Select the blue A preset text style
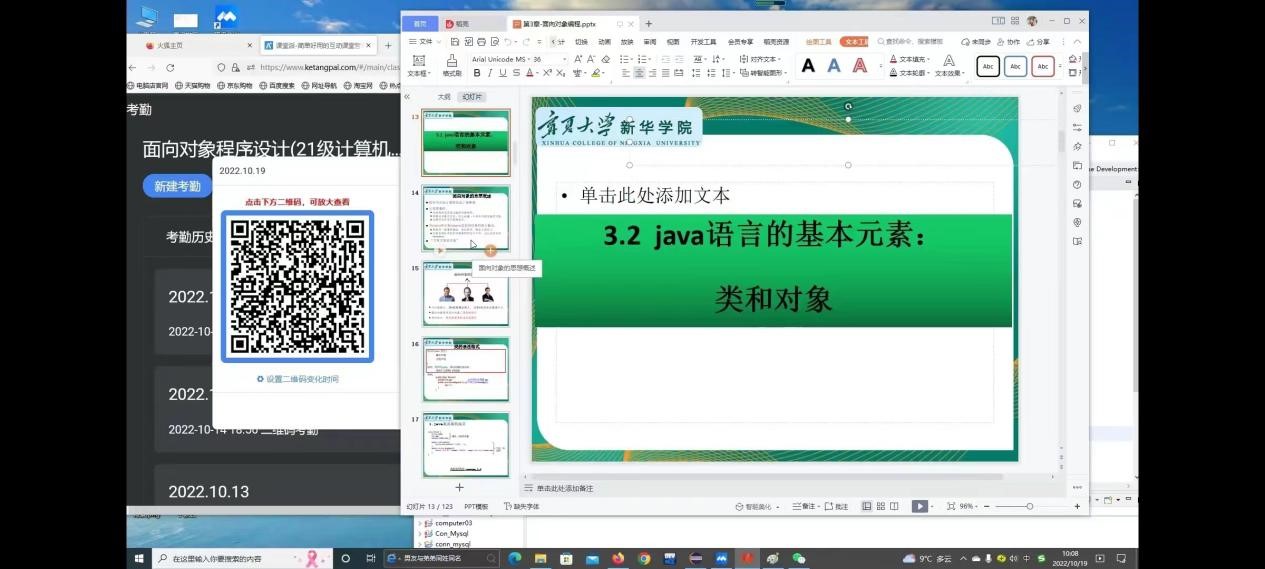 pyautogui.click(x=834, y=66)
